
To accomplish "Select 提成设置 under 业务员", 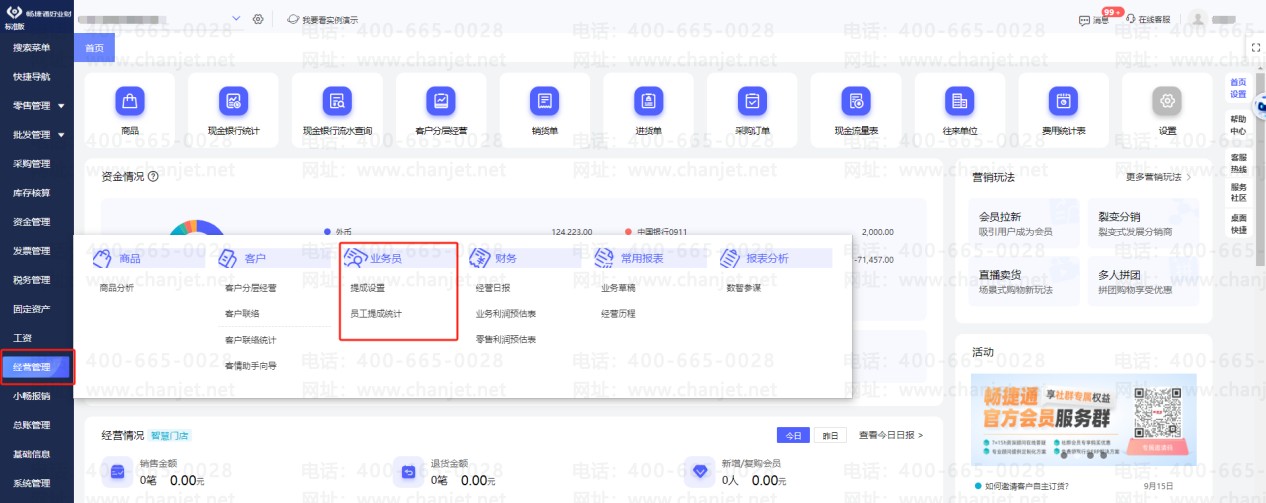I will pyautogui.click(x=367, y=288).
